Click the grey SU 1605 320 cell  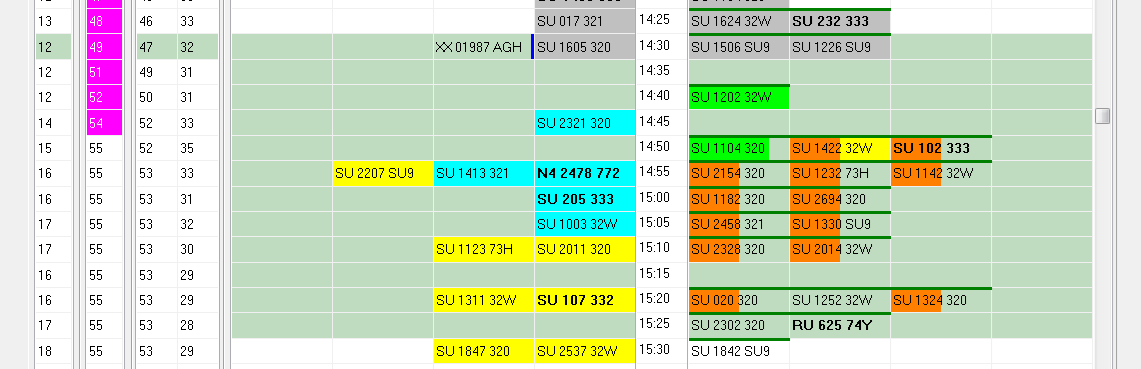[x=585, y=47]
